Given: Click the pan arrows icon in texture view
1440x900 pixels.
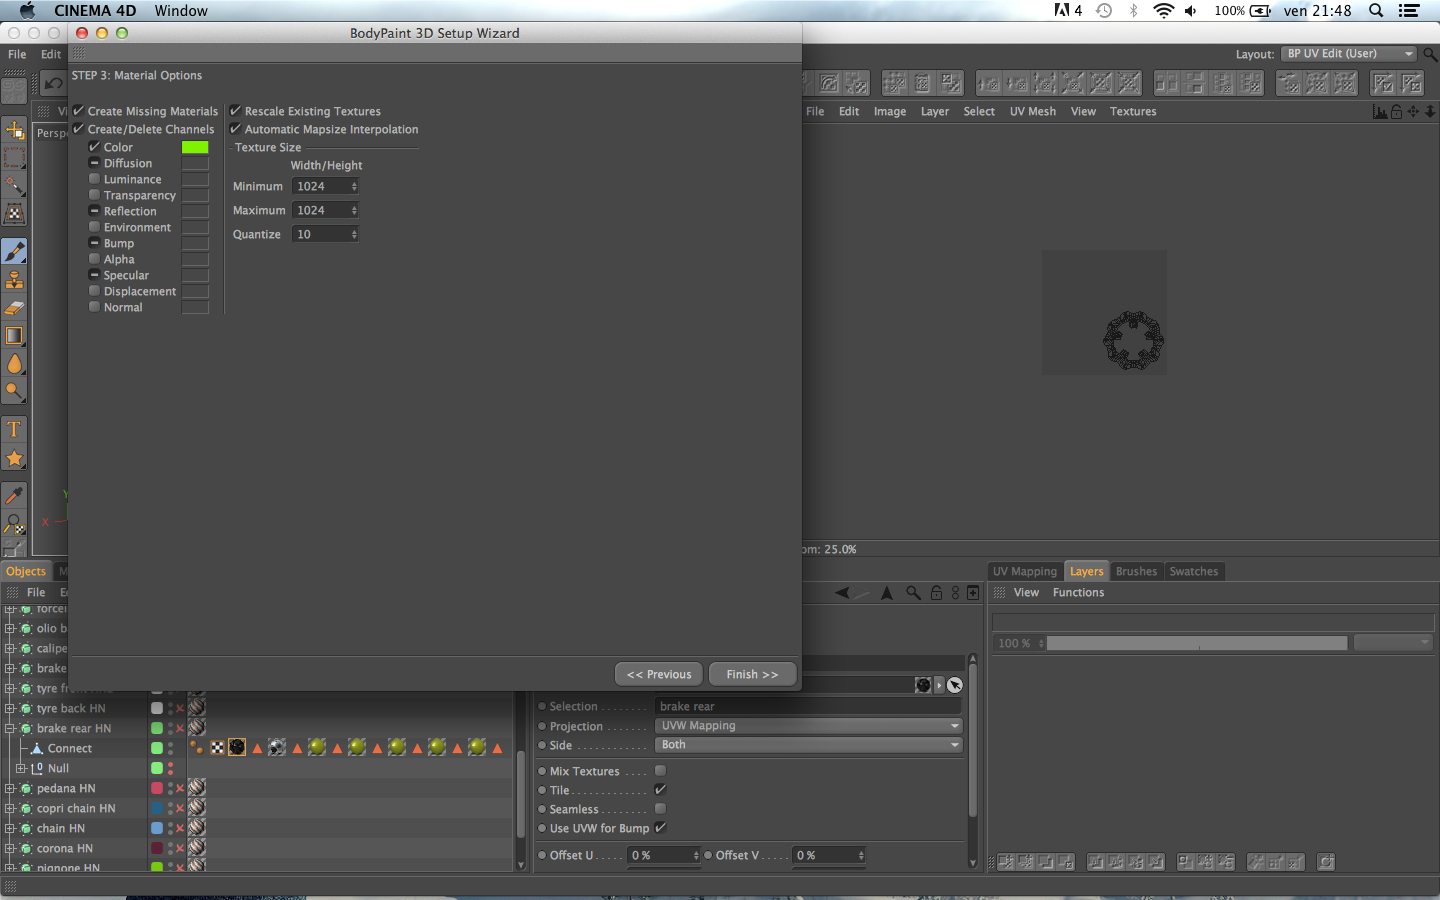Looking at the screenshot, I should point(1413,112).
